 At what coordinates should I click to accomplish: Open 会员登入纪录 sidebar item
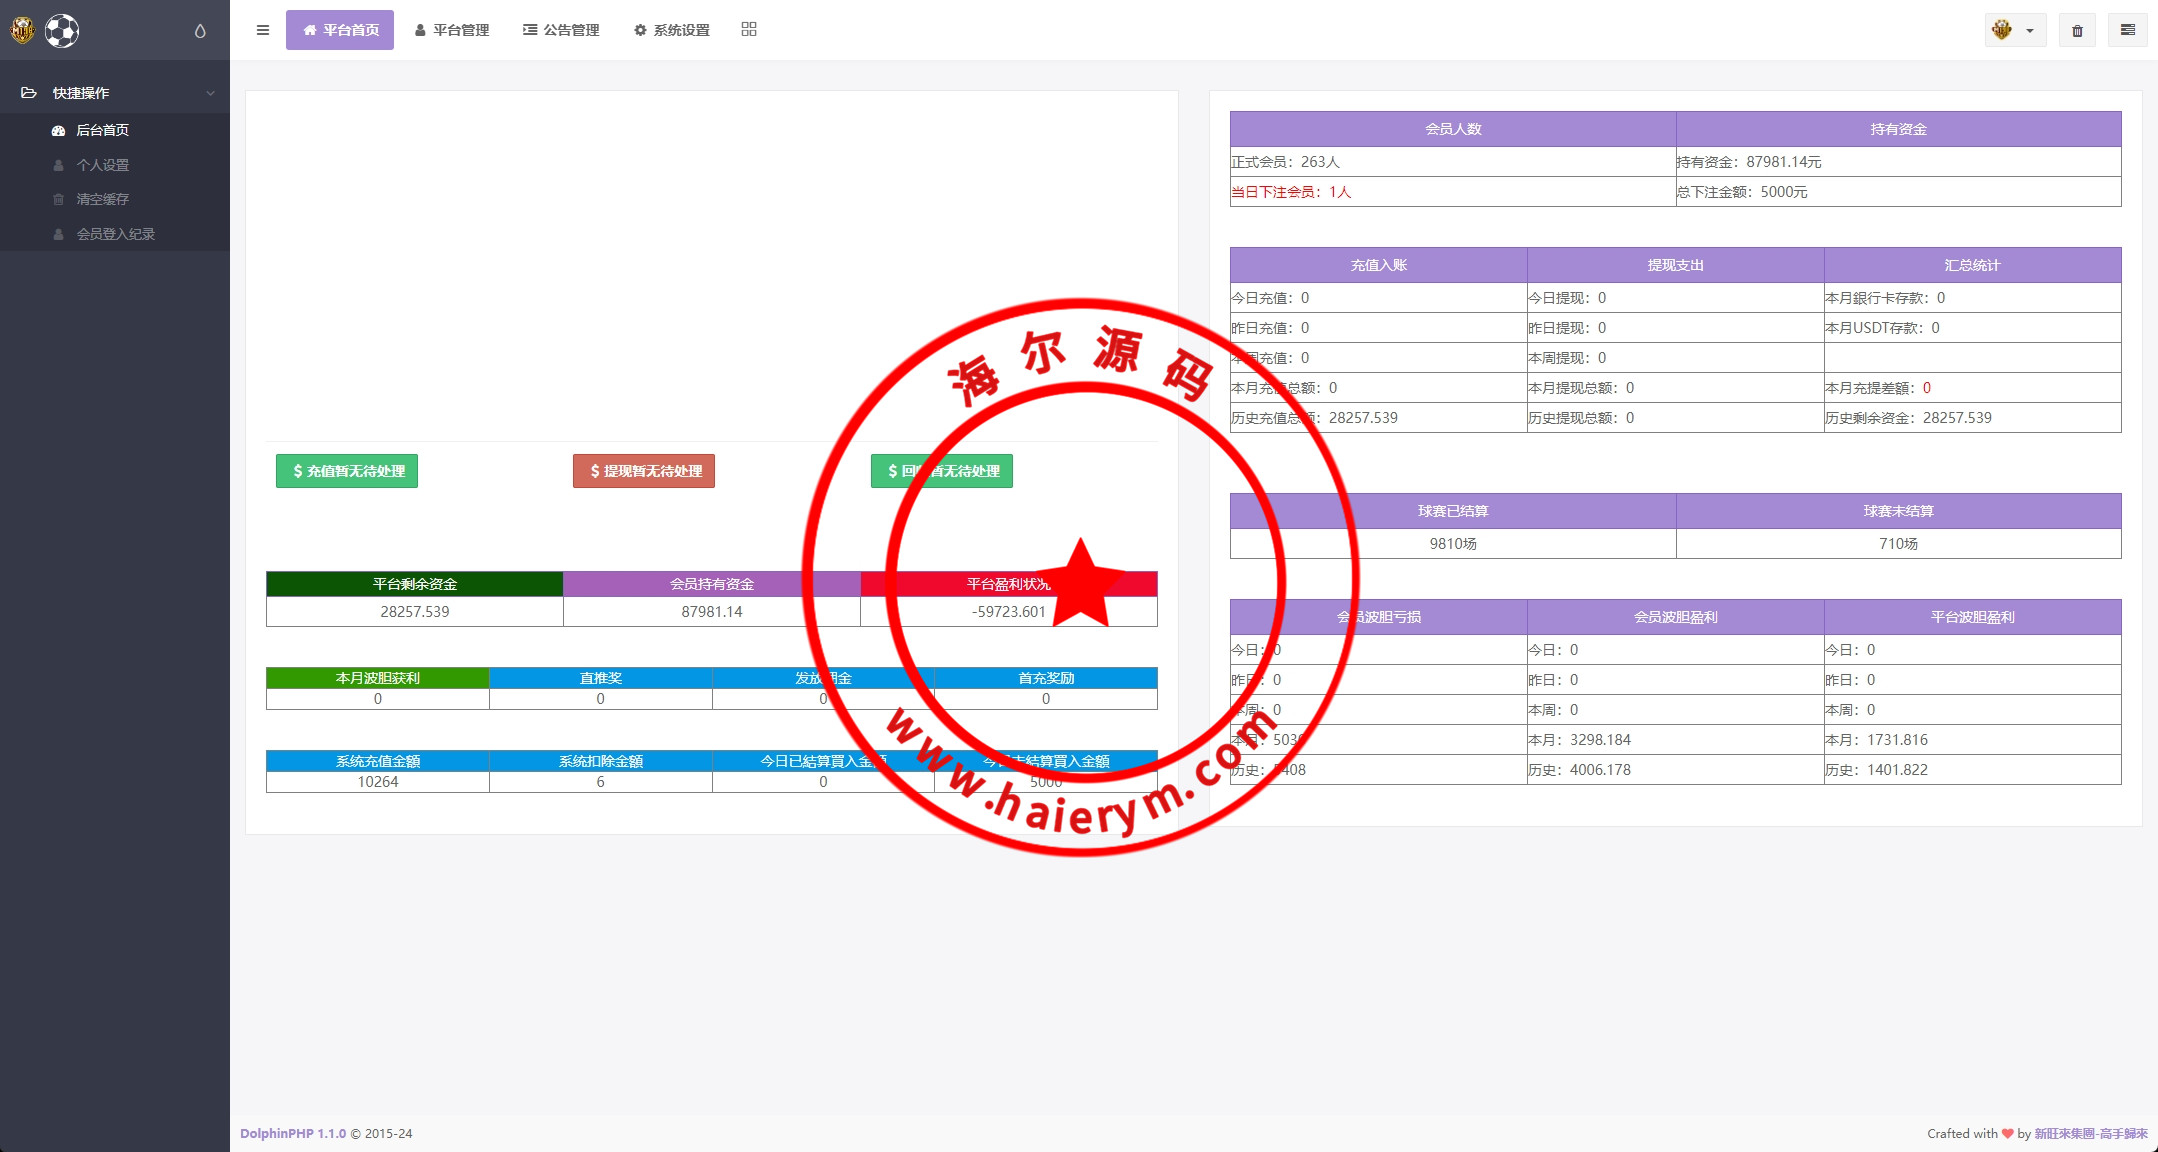pos(116,234)
